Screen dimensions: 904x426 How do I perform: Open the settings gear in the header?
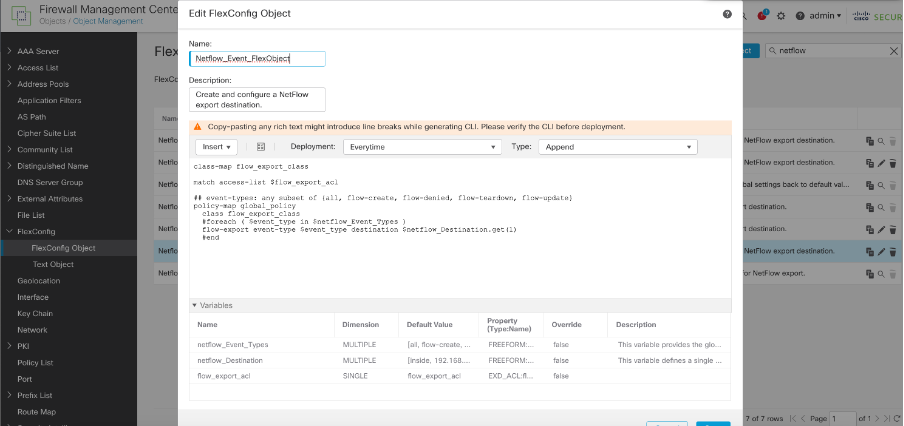tap(781, 16)
